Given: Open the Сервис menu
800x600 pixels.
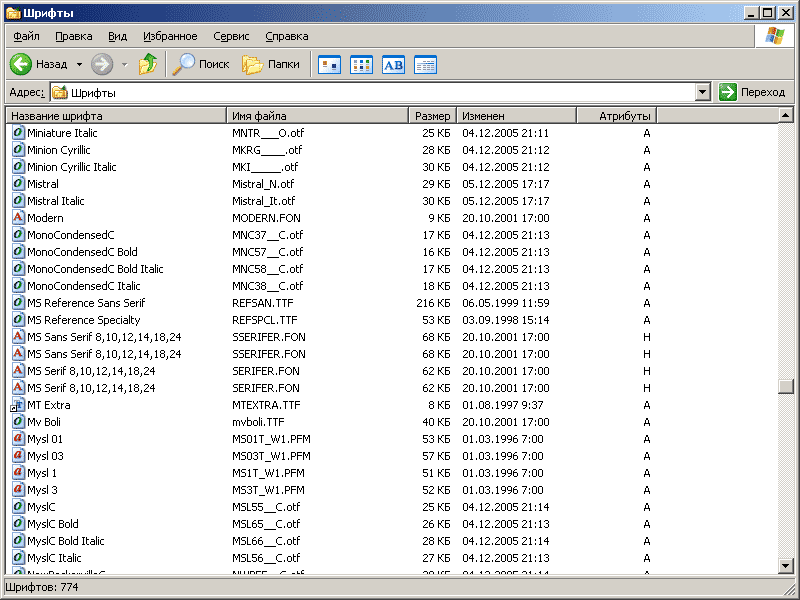Looking at the screenshot, I should [x=231, y=36].
